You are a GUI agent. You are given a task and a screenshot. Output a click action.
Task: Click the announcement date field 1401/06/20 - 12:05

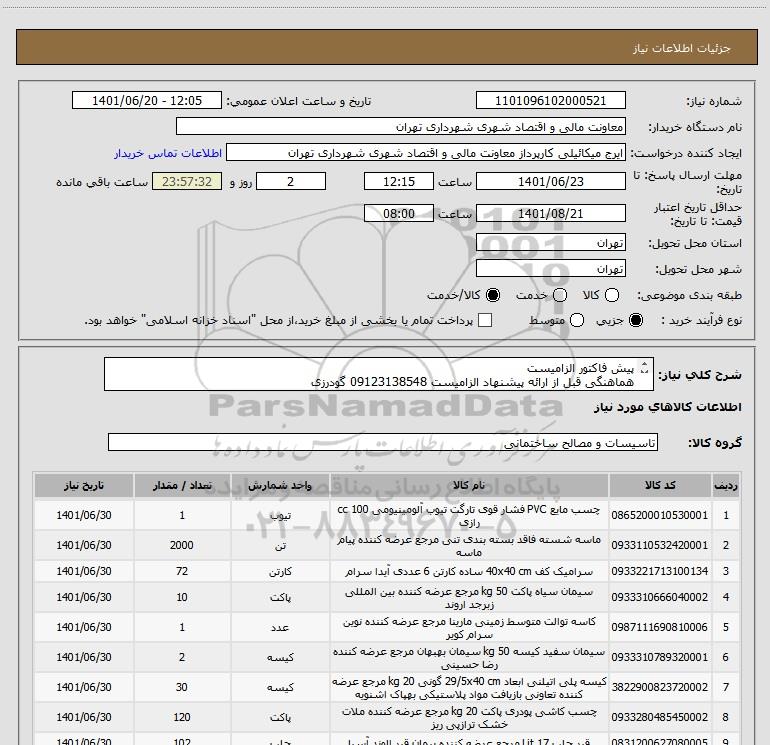point(147,101)
